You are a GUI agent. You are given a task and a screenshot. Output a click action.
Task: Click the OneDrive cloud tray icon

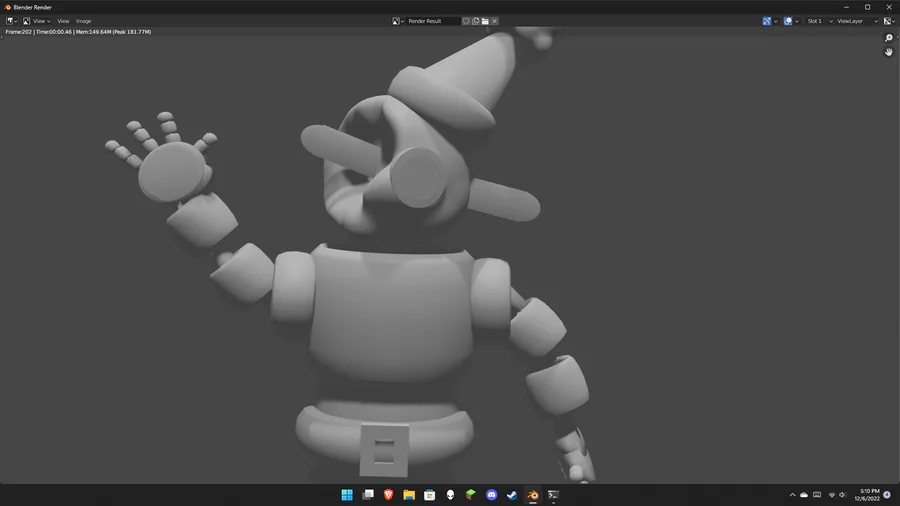pyautogui.click(x=804, y=495)
